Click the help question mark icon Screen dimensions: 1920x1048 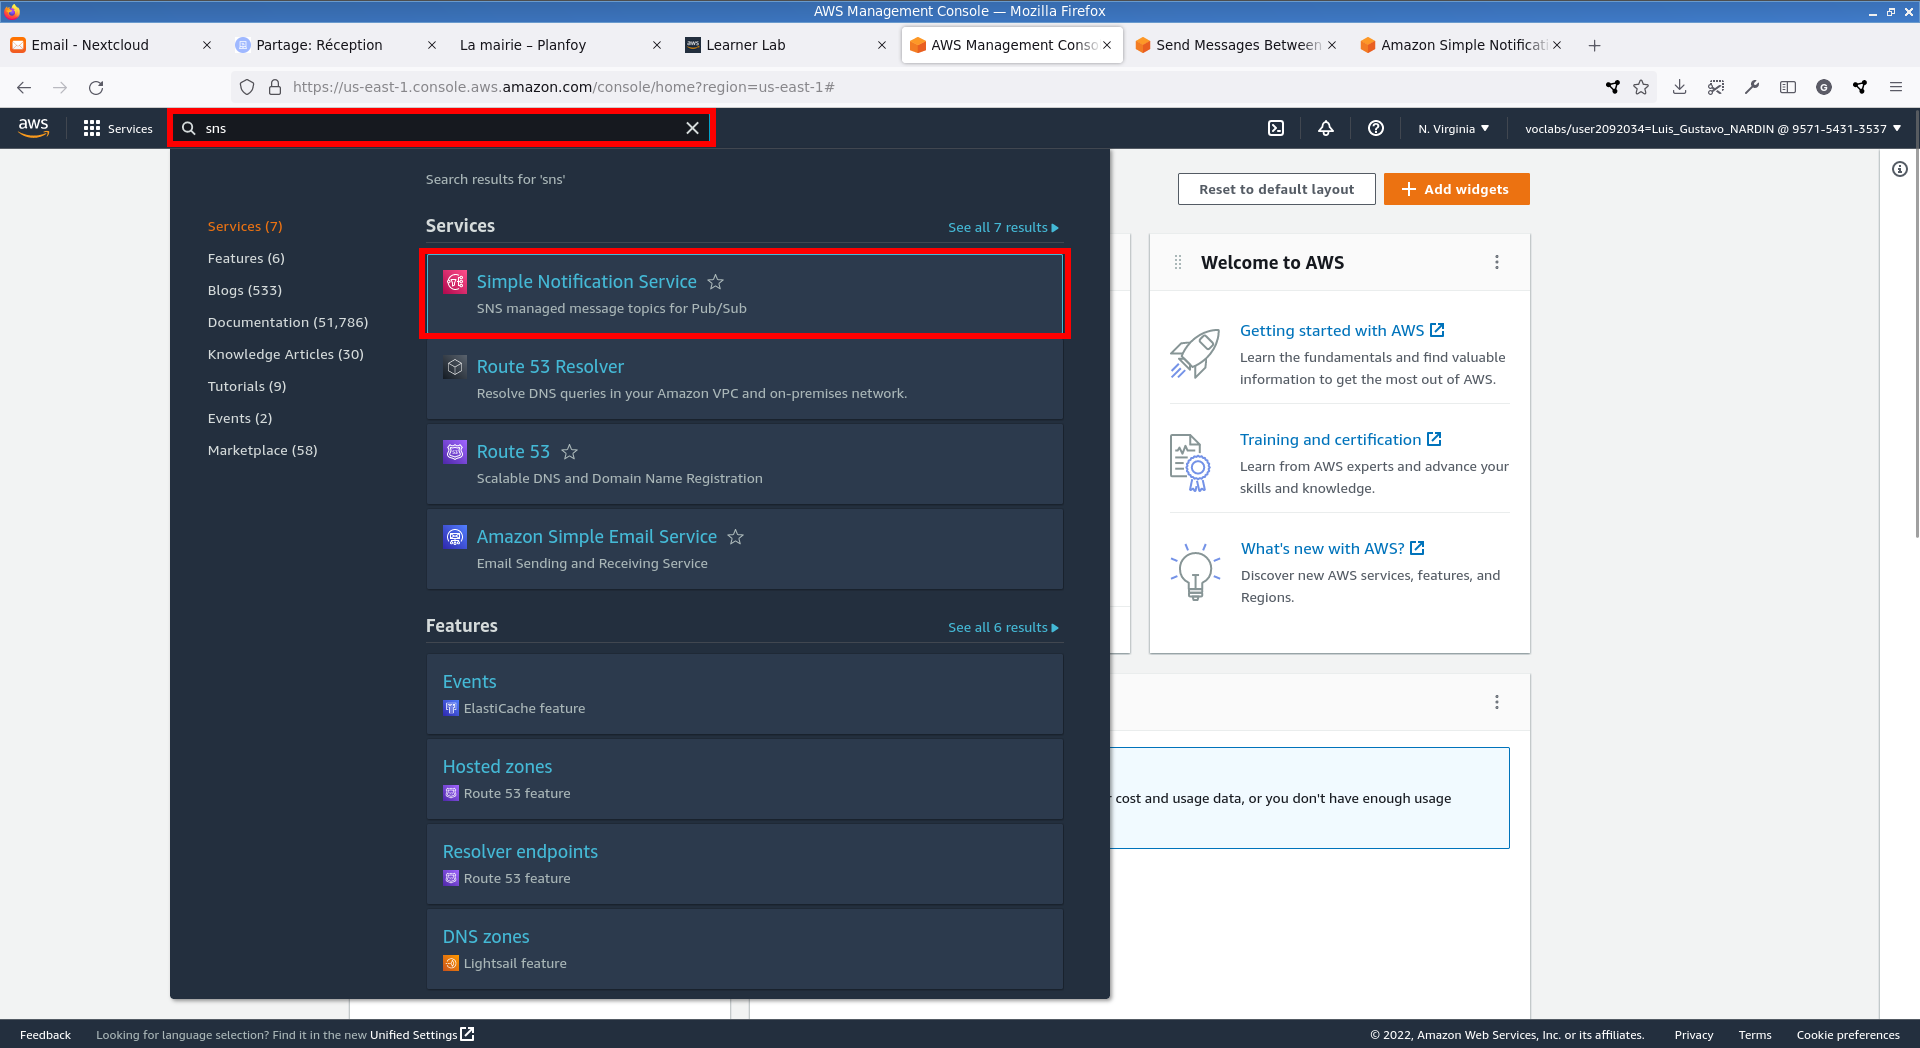(x=1376, y=128)
